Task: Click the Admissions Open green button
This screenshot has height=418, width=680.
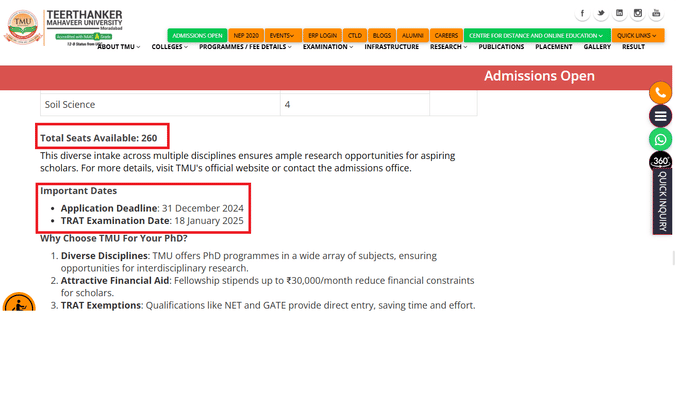Action: click(x=197, y=36)
